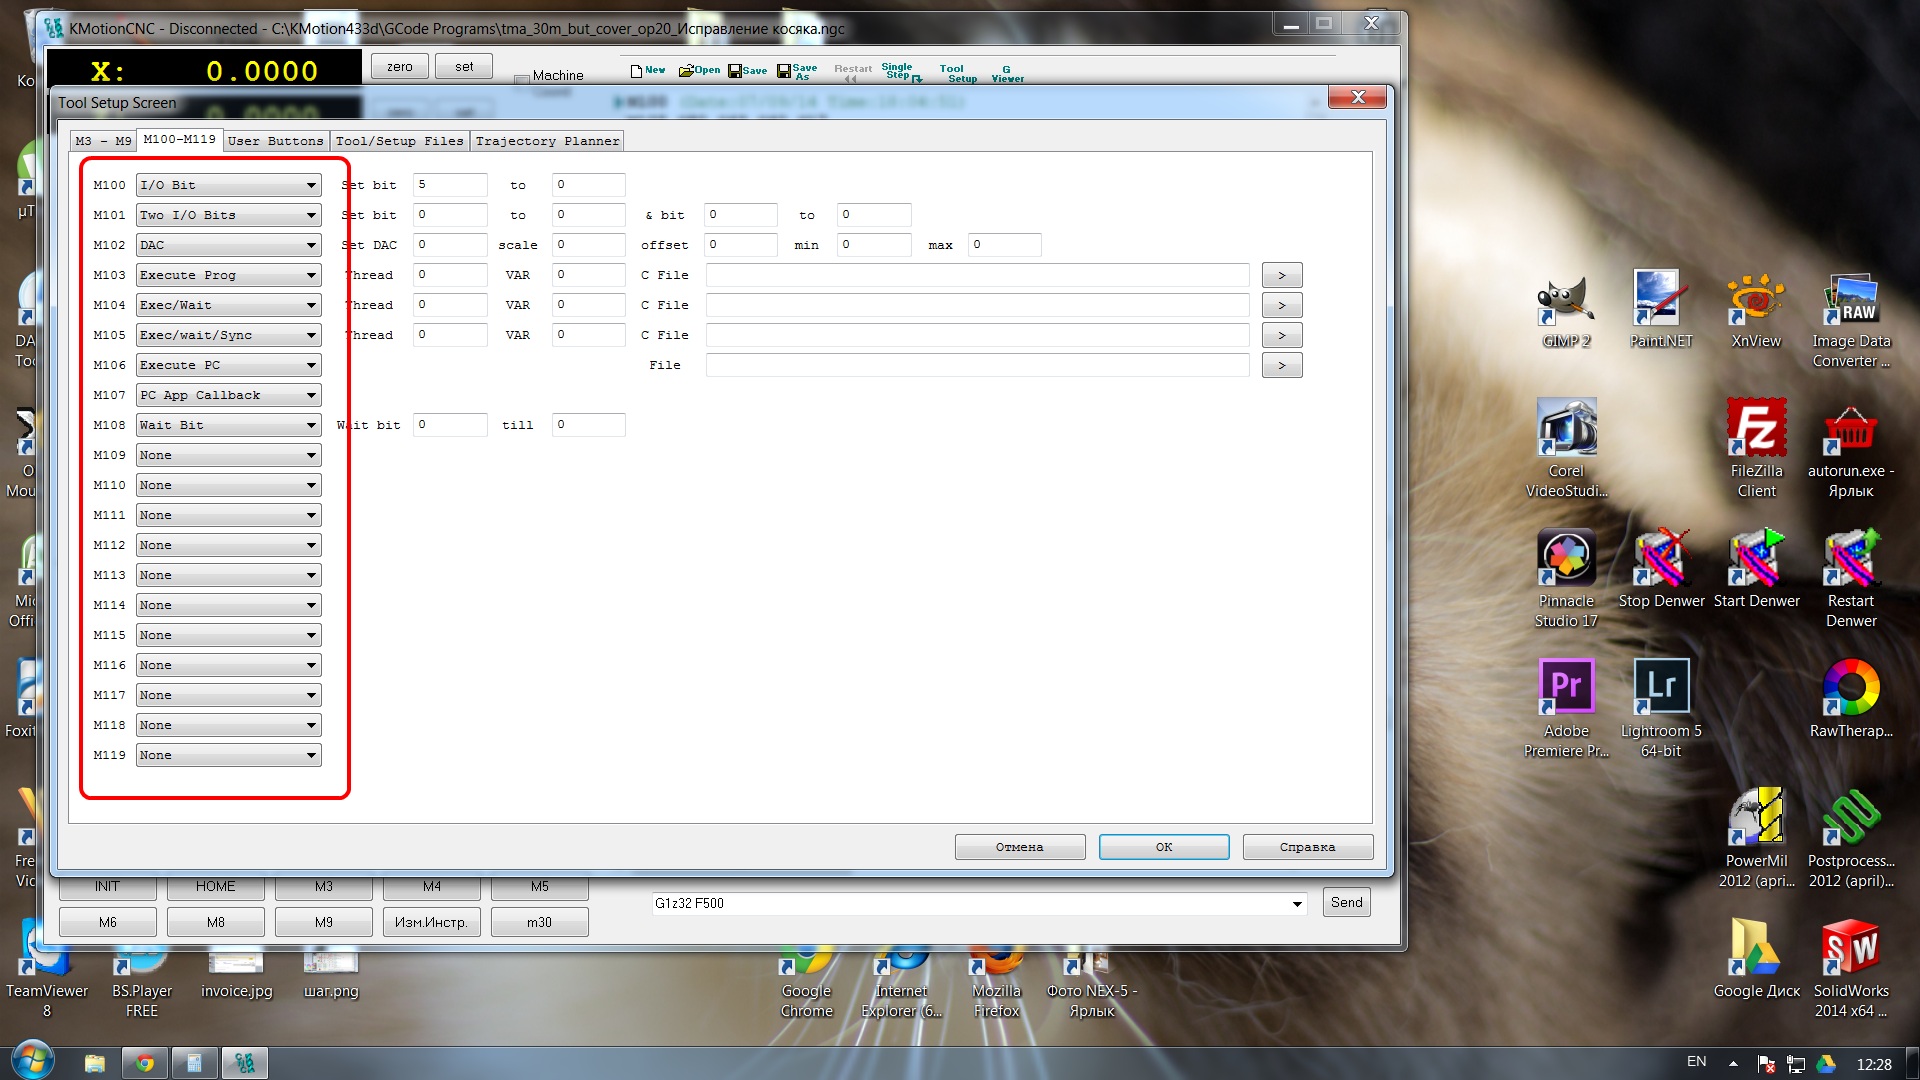Click the OK button
Screen dimensions: 1920x1080
click(1163, 847)
